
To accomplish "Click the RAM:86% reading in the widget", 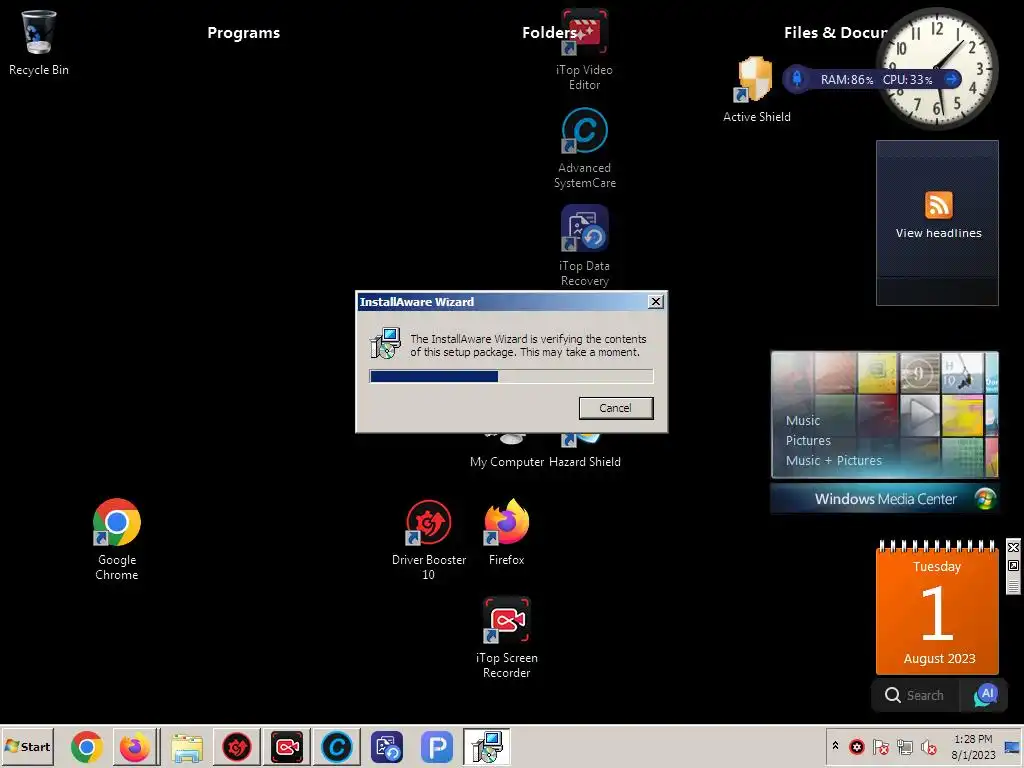I will pos(846,80).
